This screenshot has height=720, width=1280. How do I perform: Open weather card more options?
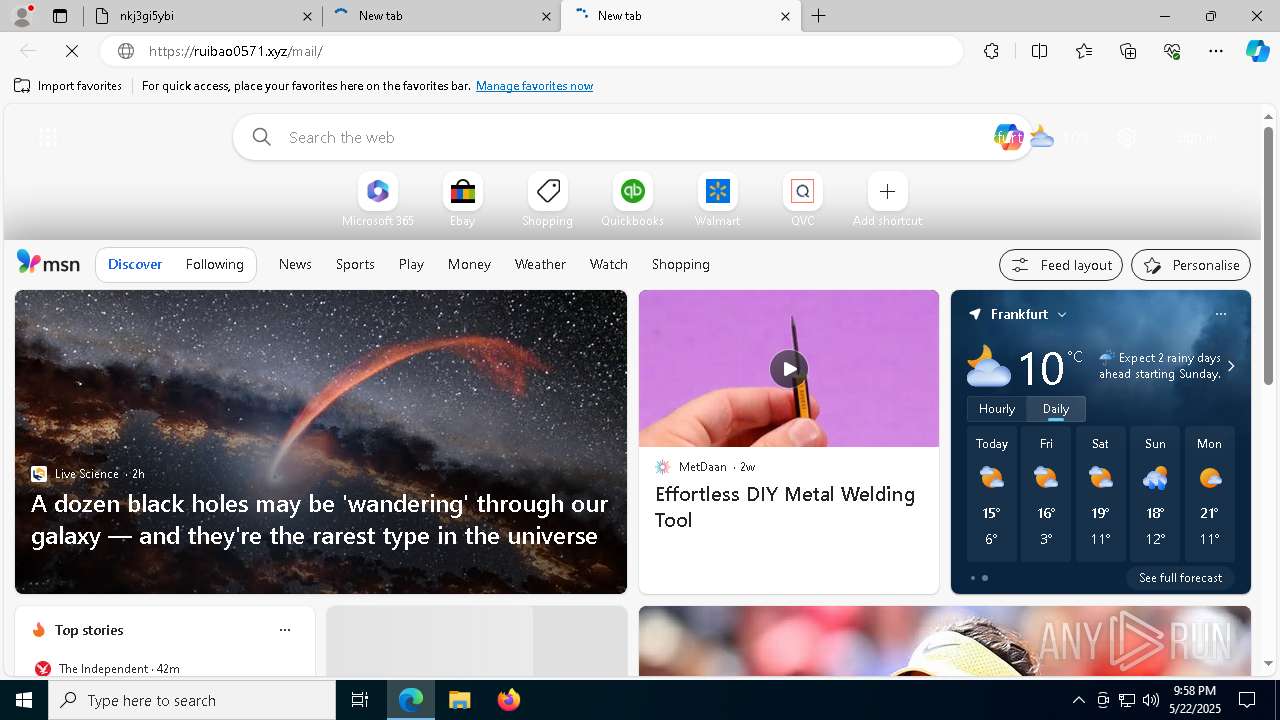[x=1220, y=314]
